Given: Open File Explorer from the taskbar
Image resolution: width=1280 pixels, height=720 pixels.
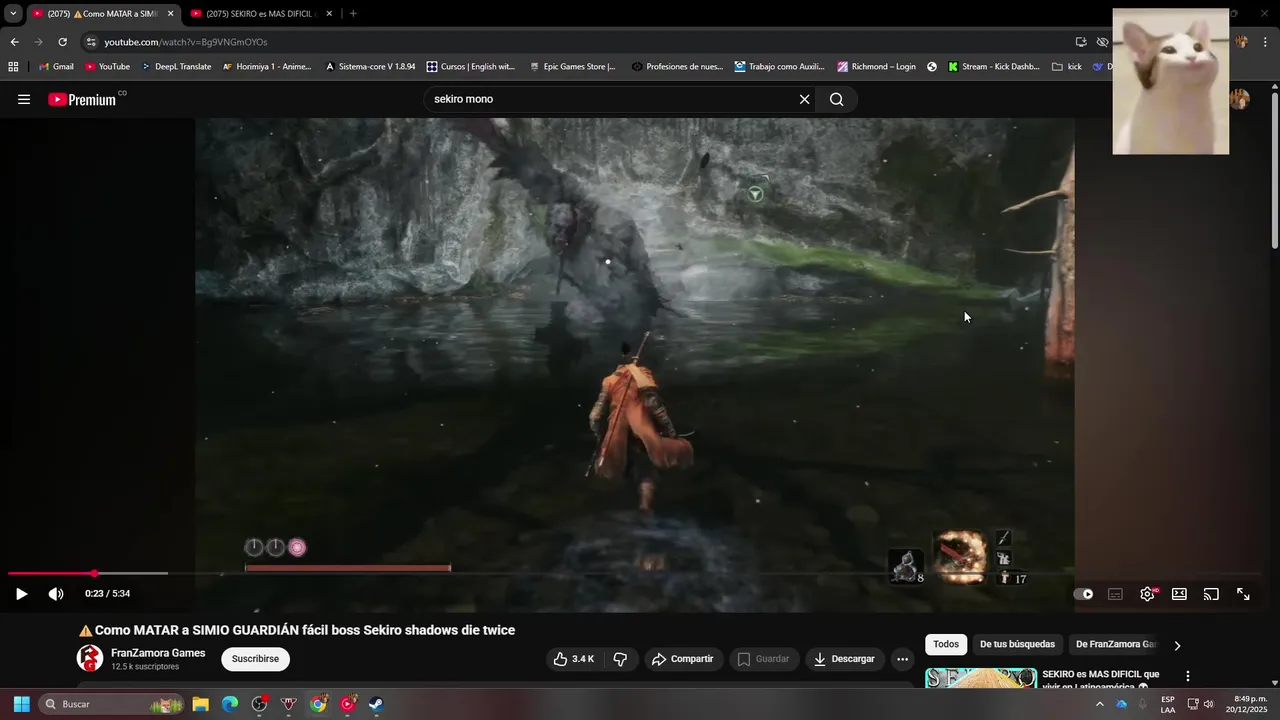Looking at the screenshot, I should click(x=200, y=704).
